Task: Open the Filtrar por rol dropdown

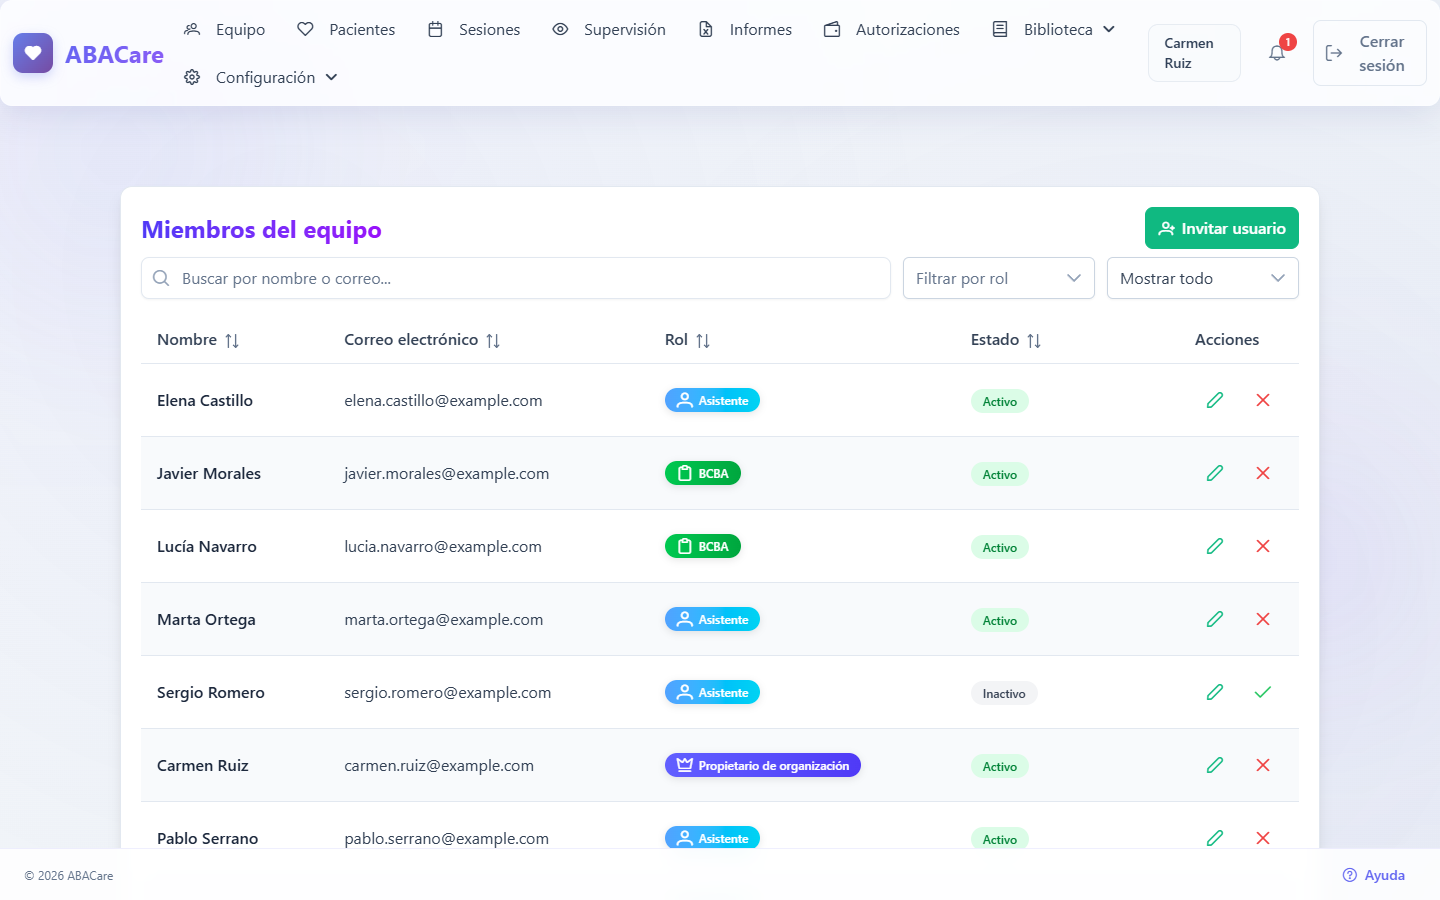Action: [x=999, y=278]
